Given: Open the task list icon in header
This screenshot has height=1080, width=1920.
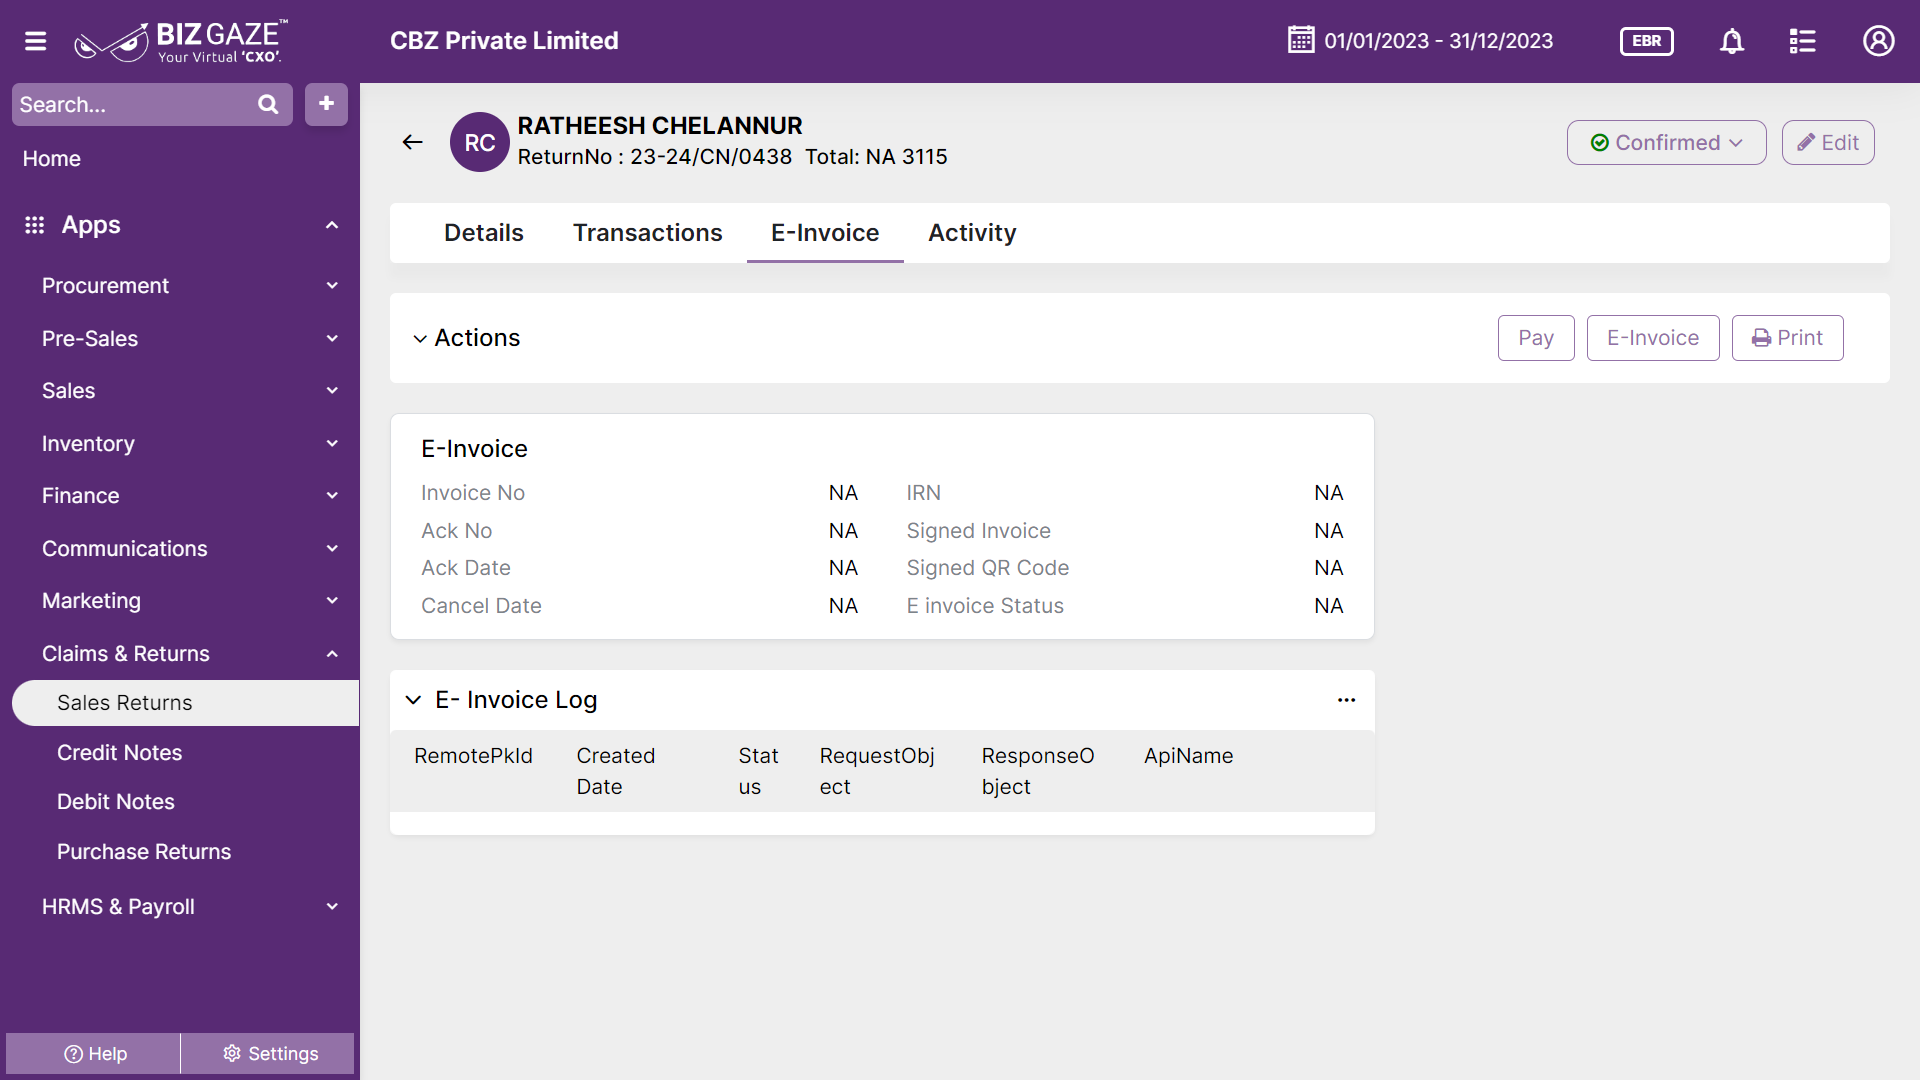Looking at the screenshot, I should click(x=1802, y=41).
